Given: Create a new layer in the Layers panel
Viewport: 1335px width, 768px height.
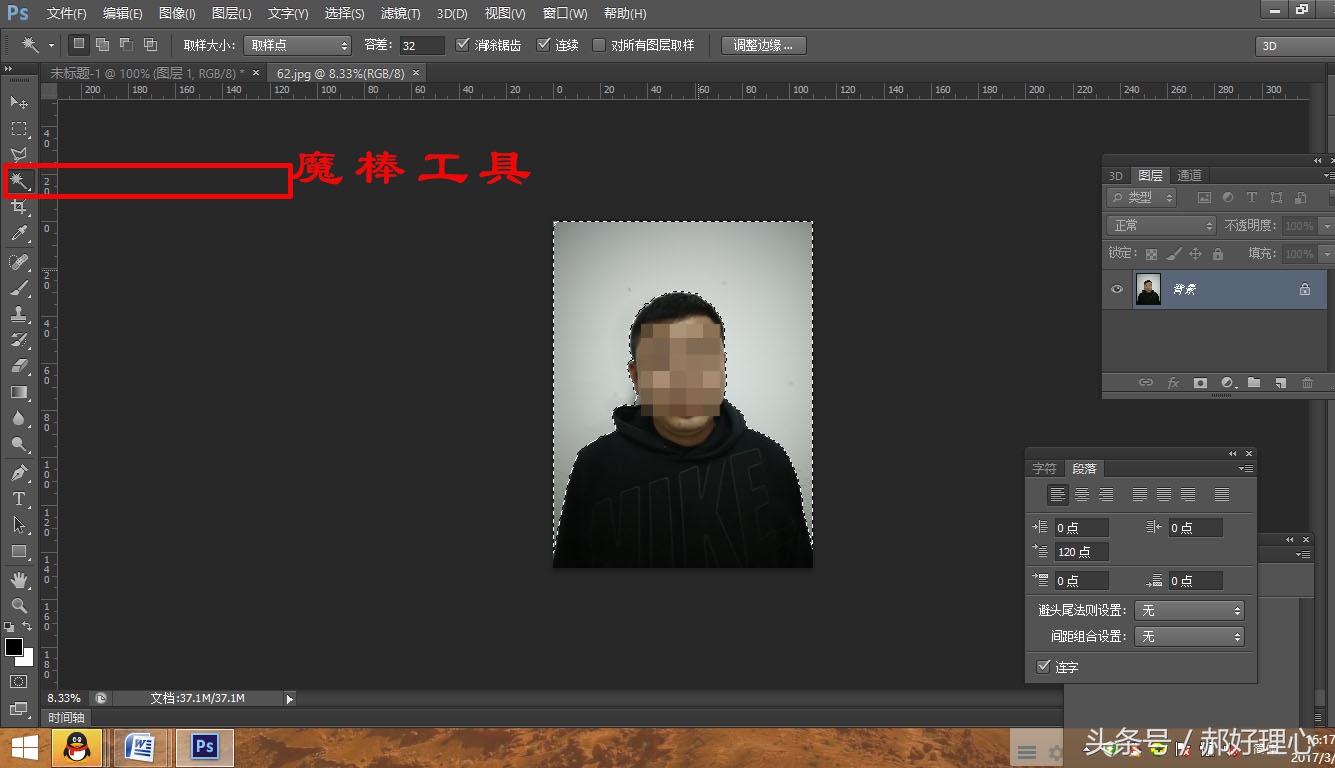Looking at the screenshot, I should coord(1280,382).
